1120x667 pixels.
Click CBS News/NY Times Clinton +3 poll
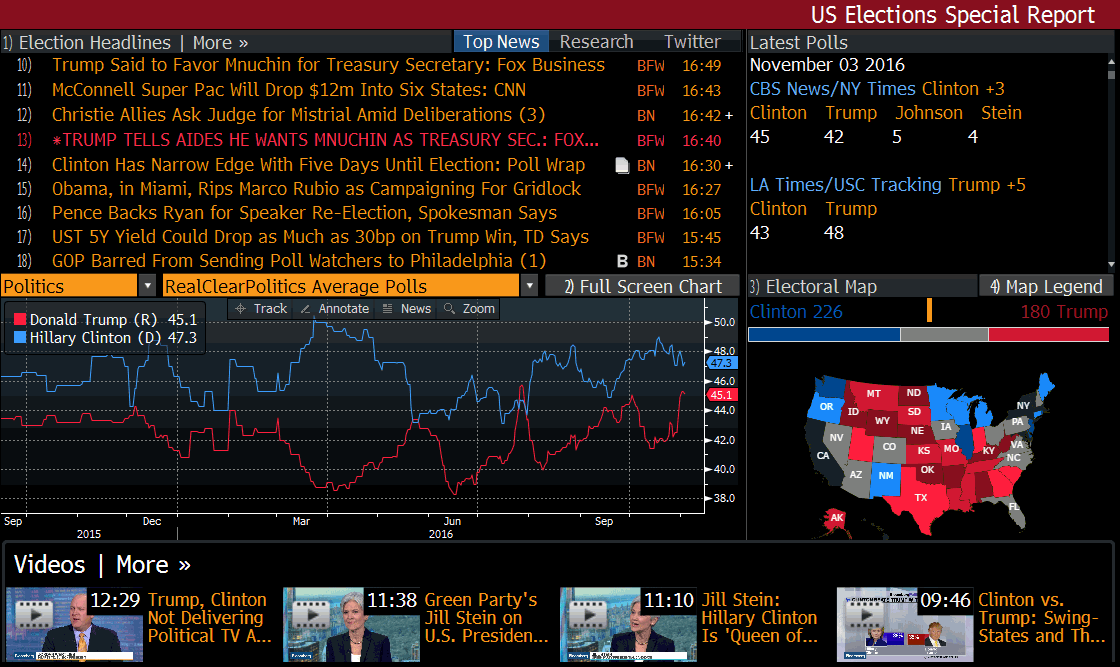pyautogui.click(x=877, y=89)
